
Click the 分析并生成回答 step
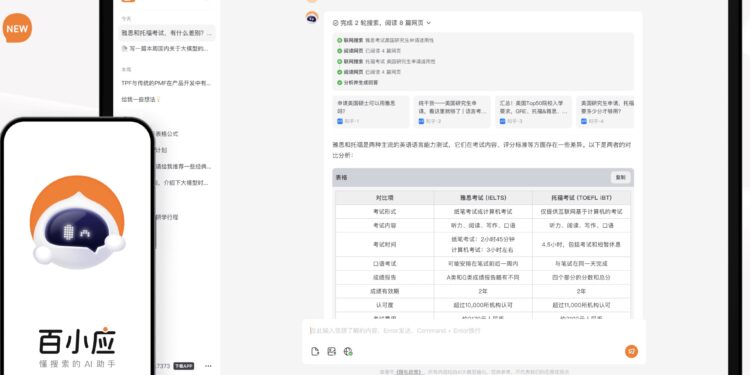(358, 82)
